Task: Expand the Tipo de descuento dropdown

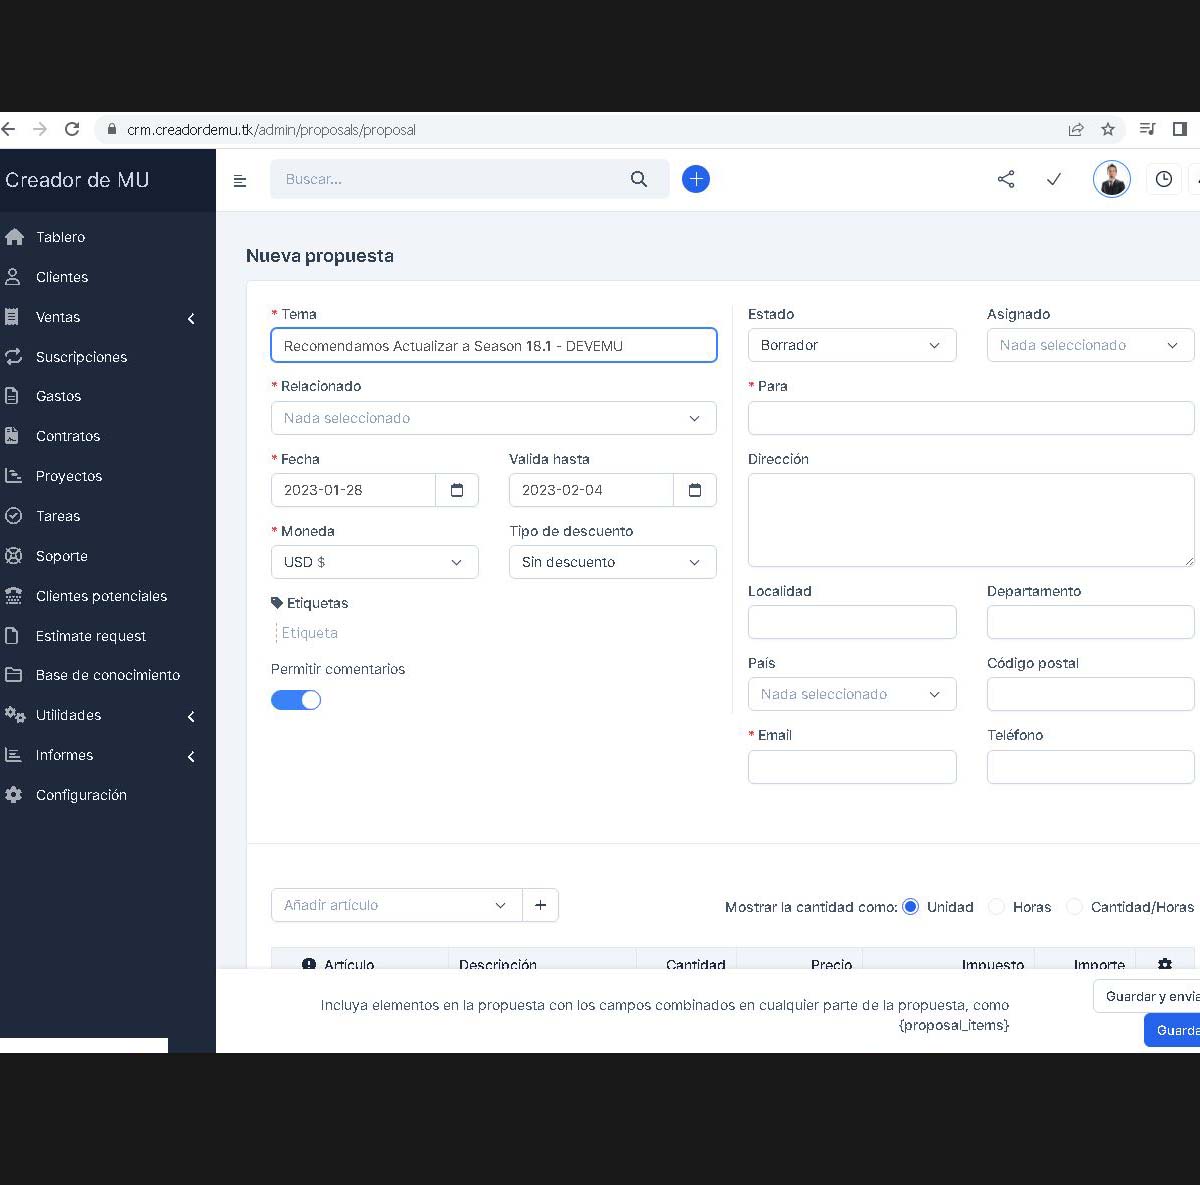Action: click(613, 562)
